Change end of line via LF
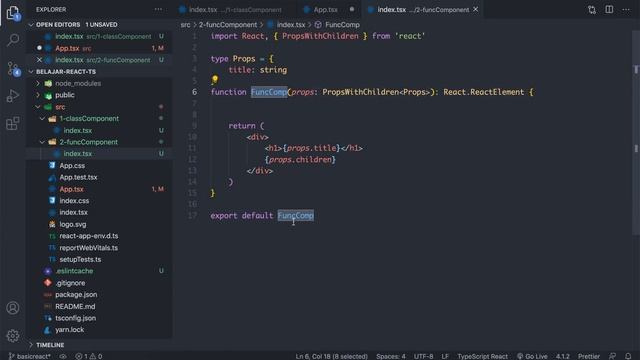This screenshot has height=360, width=640. click(445, 356)
